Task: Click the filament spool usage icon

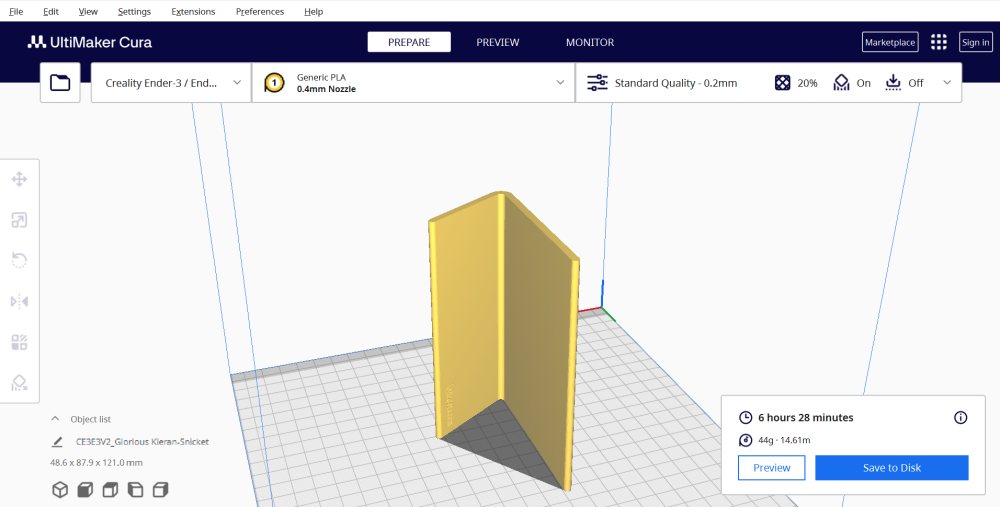Action: [x=746, y=440]
